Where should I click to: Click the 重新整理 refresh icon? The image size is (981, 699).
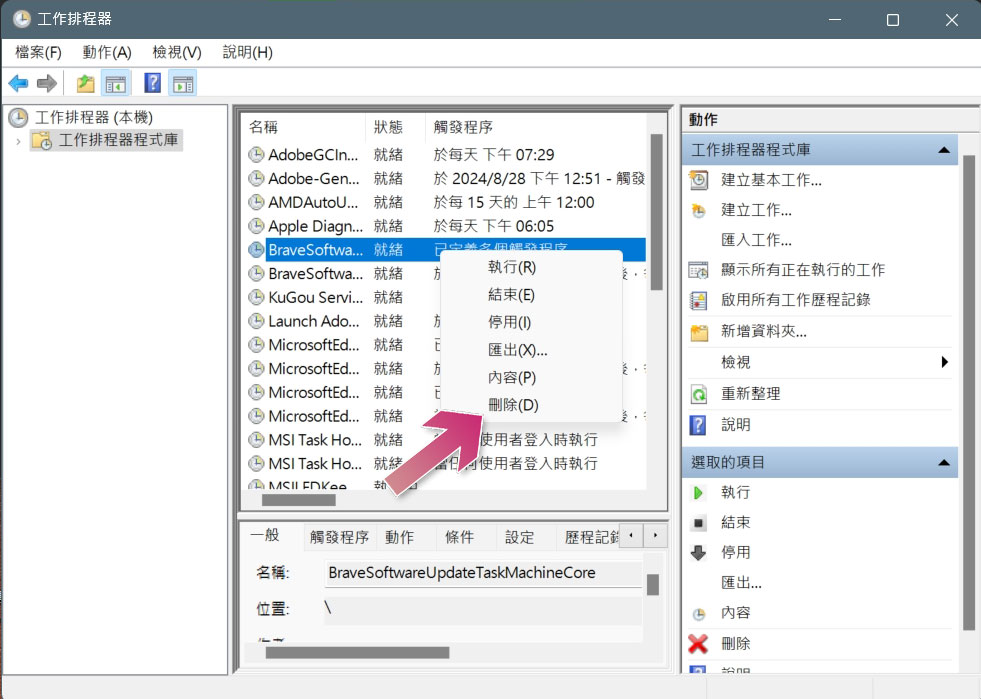[698, 394]
